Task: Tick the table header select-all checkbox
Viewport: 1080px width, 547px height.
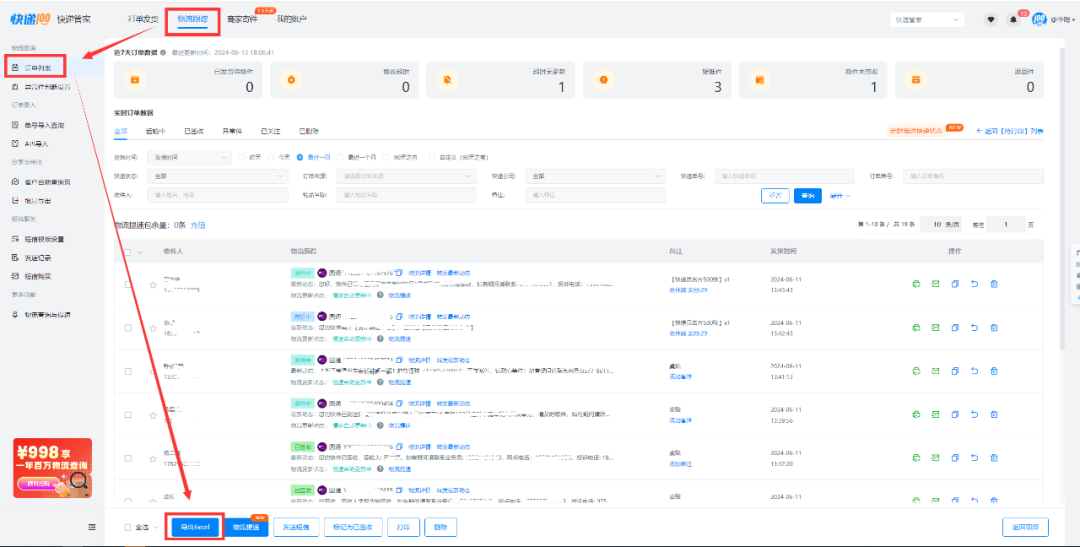Action: [x=127, y=252]
